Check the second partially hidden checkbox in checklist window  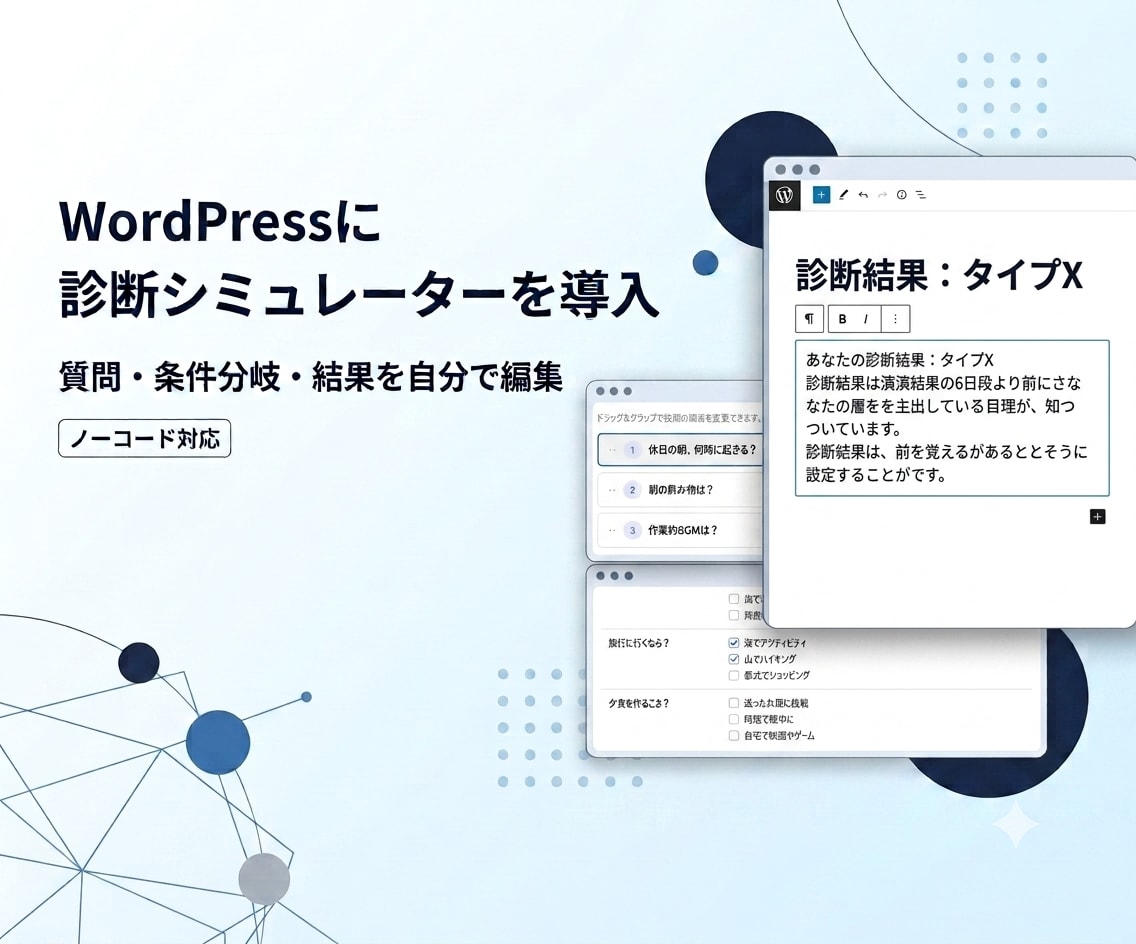click(734, 615)
